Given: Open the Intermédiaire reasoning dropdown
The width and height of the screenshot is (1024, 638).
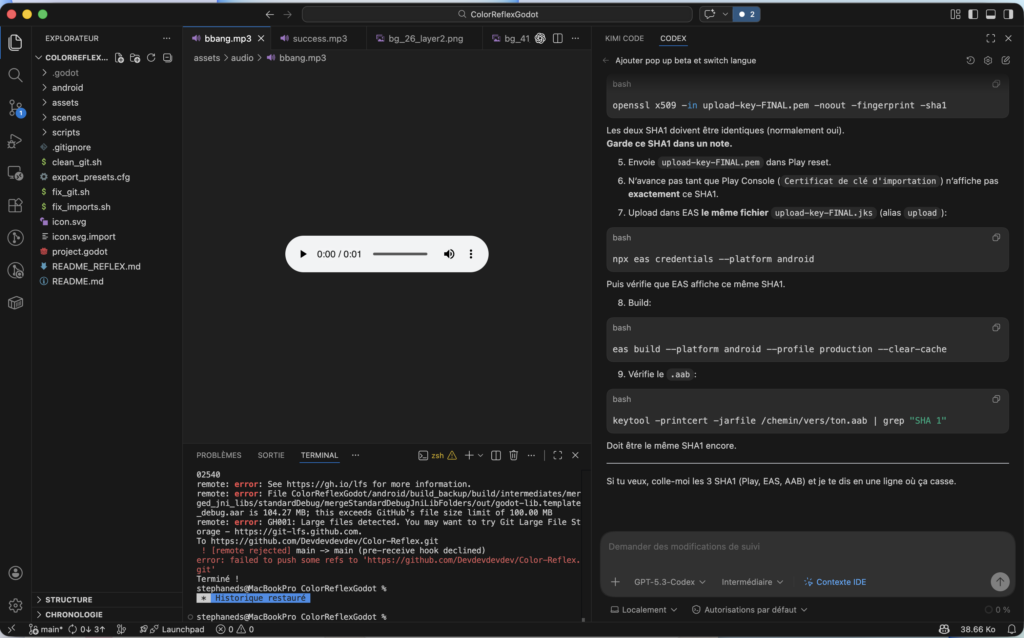Looking at the screenshot, I should pos(753,581).
